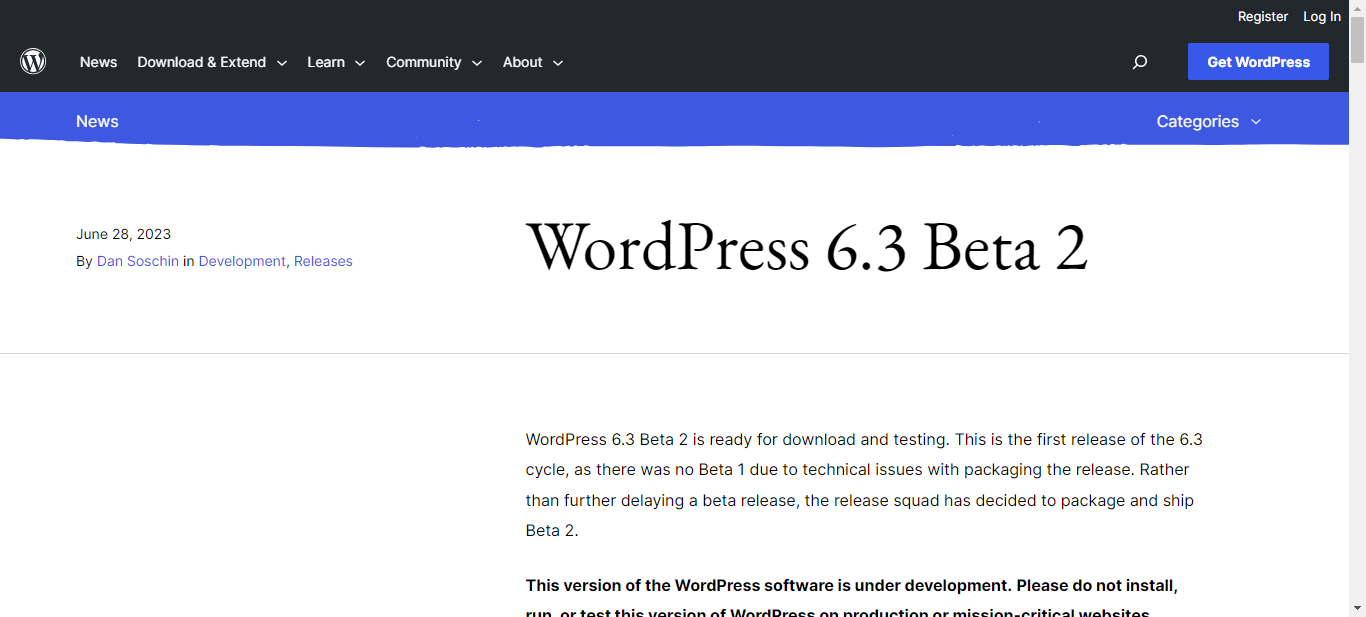1366x617 pixels.
Task: Click the WordPress logo icon
Action: [x=33, y=62]
